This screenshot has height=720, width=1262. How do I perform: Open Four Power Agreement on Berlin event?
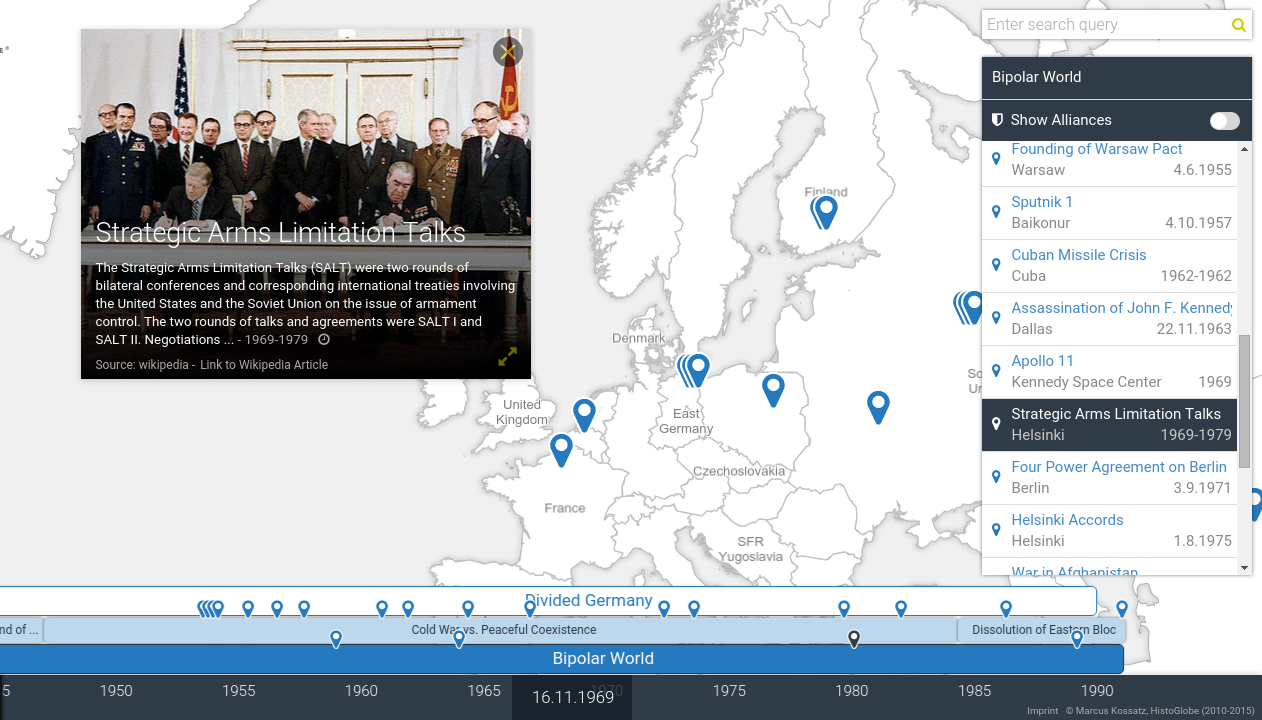point(1118,467)
